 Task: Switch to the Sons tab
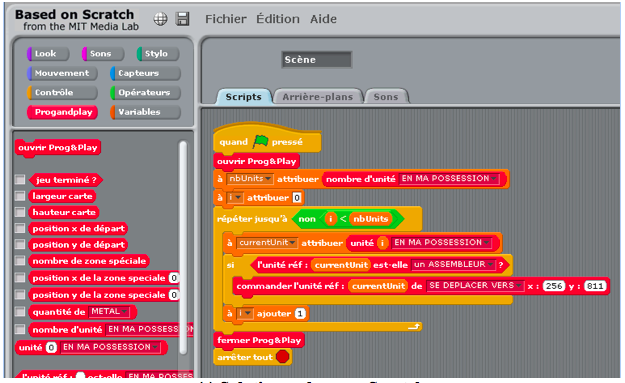point(386,97)
